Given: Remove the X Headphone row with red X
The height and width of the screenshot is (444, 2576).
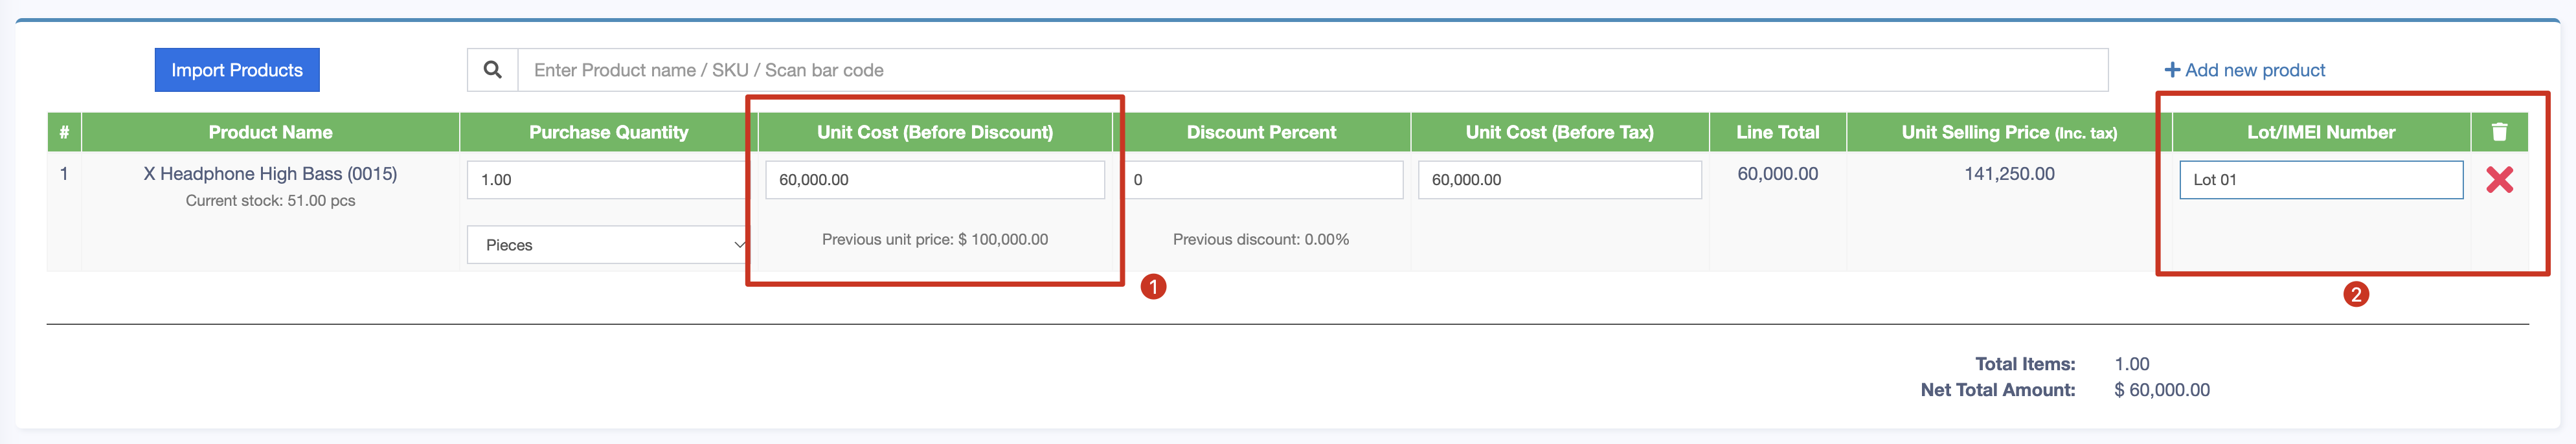Looking at the screenshot, I should click(2499, 180).
